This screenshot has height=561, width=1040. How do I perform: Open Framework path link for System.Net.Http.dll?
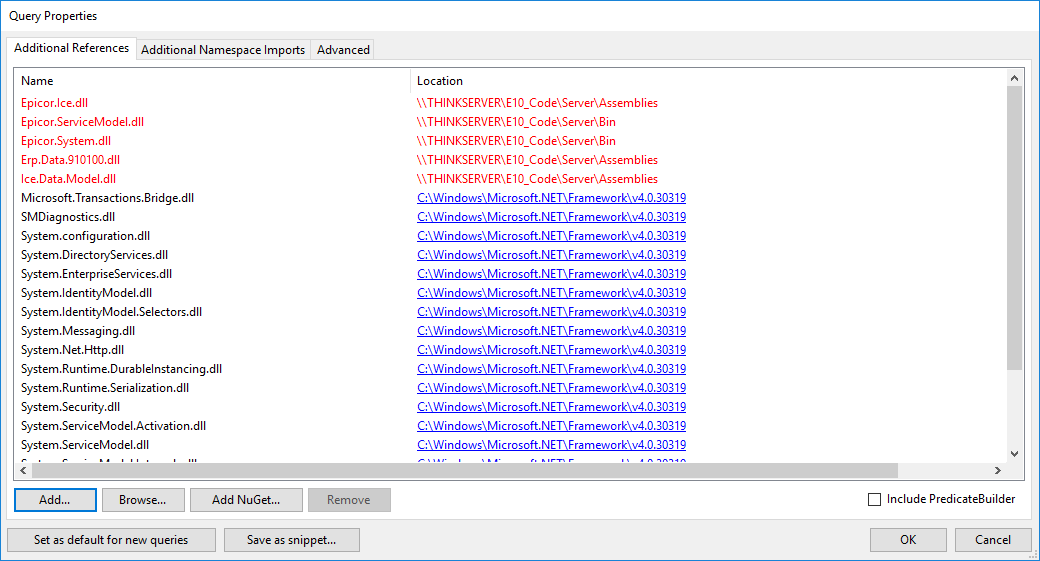click(x=551, y=350)
